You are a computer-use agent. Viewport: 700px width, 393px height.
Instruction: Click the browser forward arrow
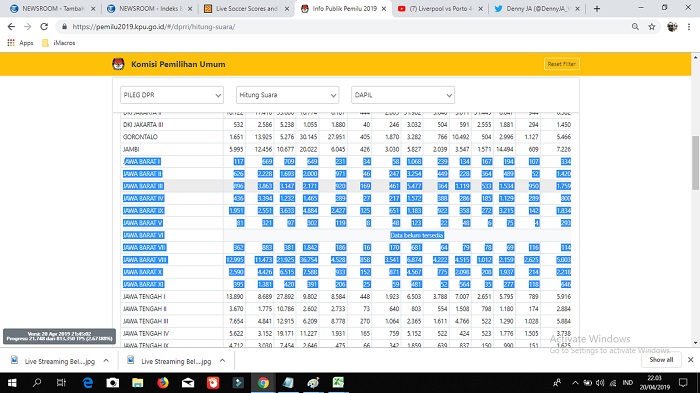28,27
